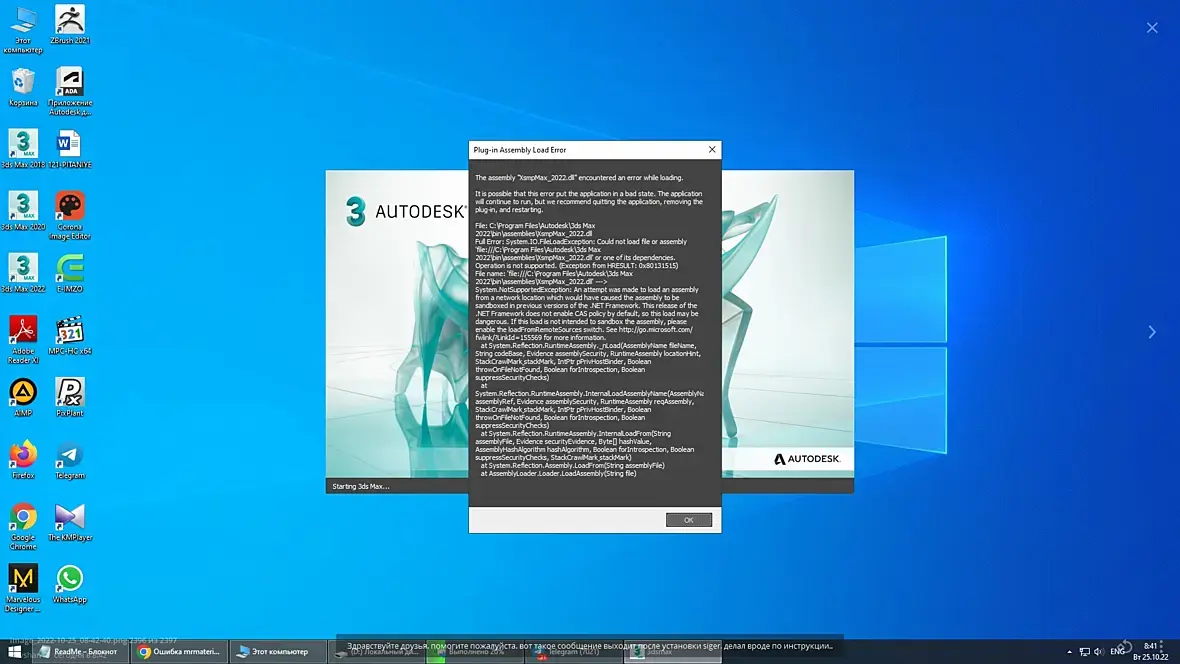Viewport: 1180px width, 664px height.
Task: Select The KMPlayer desktop shortcut
Action: 70,522
